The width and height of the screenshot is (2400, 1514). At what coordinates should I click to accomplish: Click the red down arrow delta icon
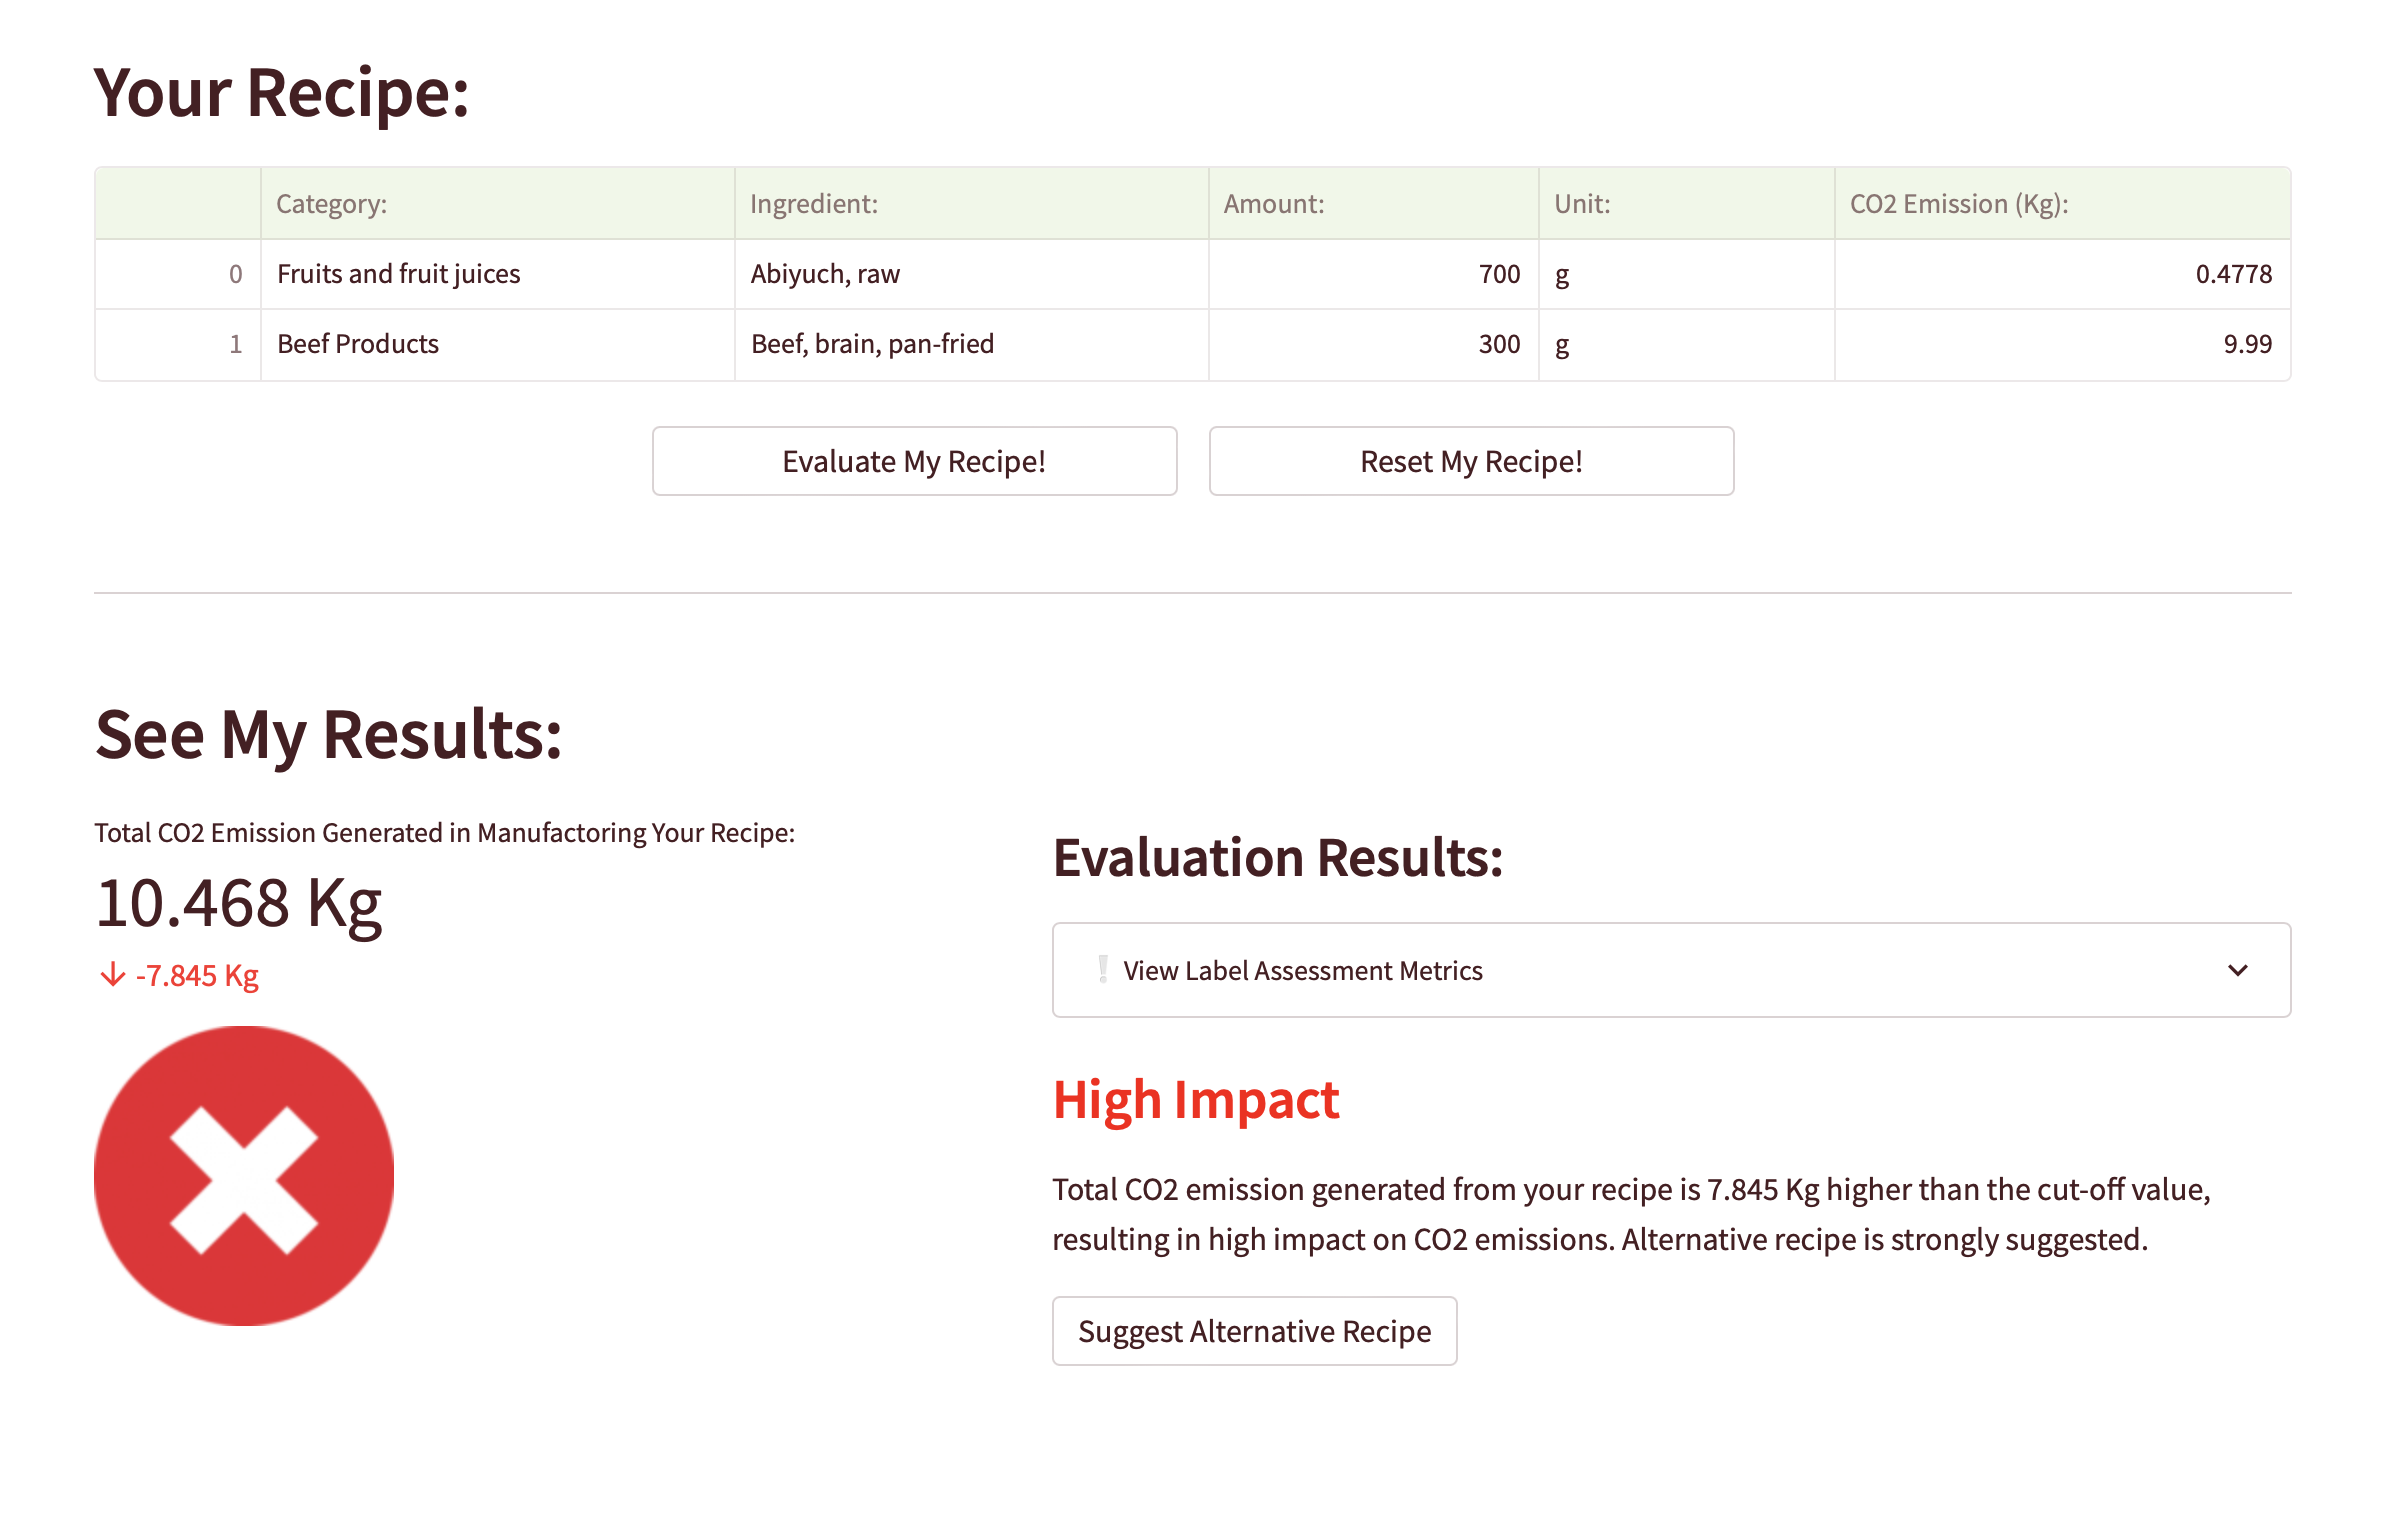click(x=112, y=975)
